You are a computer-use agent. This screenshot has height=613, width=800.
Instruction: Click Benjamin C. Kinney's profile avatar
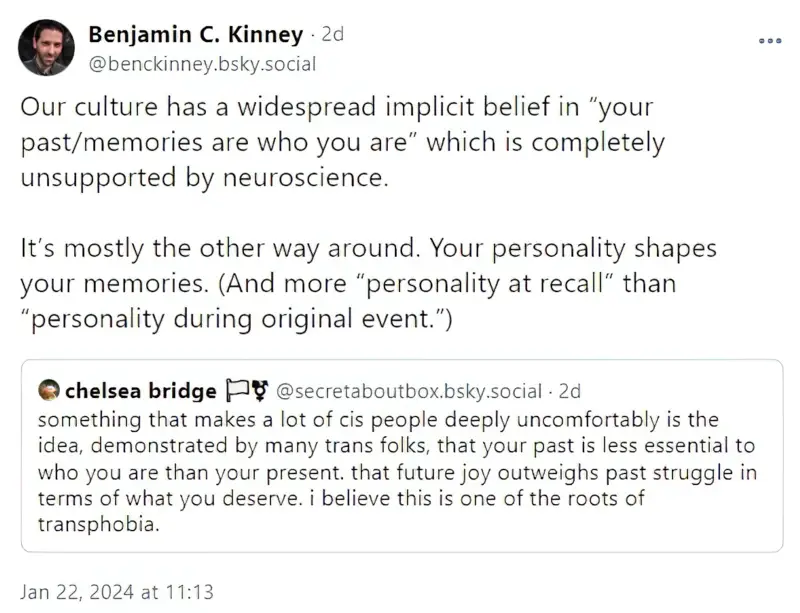[46, 47]
